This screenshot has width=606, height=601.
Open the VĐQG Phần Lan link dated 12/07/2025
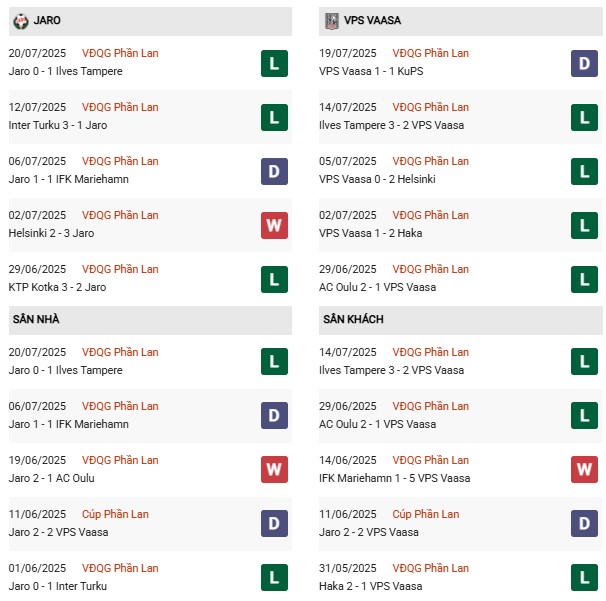pyautogui.click(x=121, y=107)
